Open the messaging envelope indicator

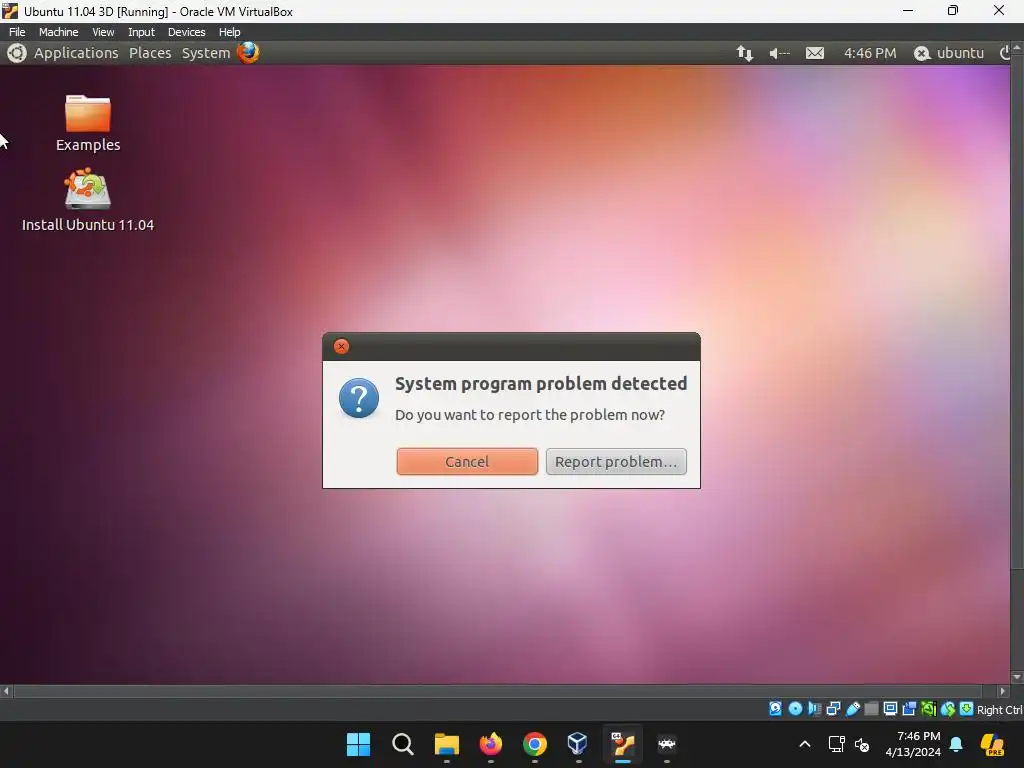(x=814, y=53)
